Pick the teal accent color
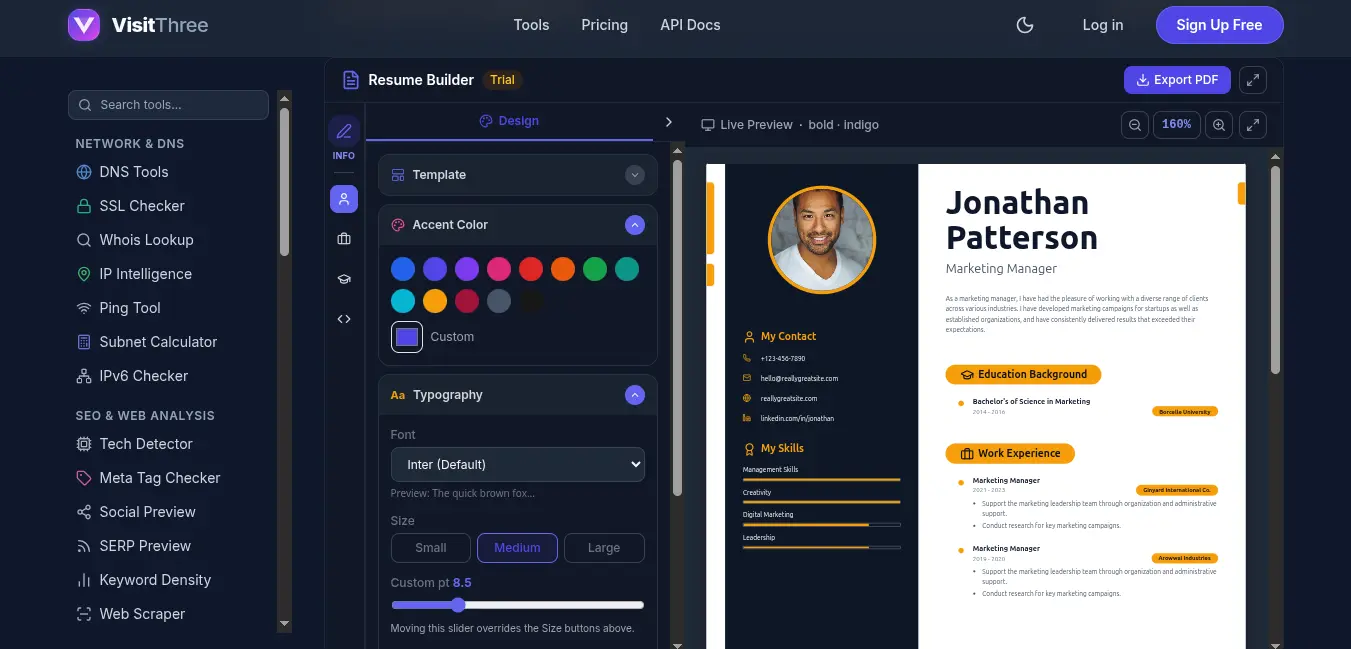 click(x=627, y=269)
